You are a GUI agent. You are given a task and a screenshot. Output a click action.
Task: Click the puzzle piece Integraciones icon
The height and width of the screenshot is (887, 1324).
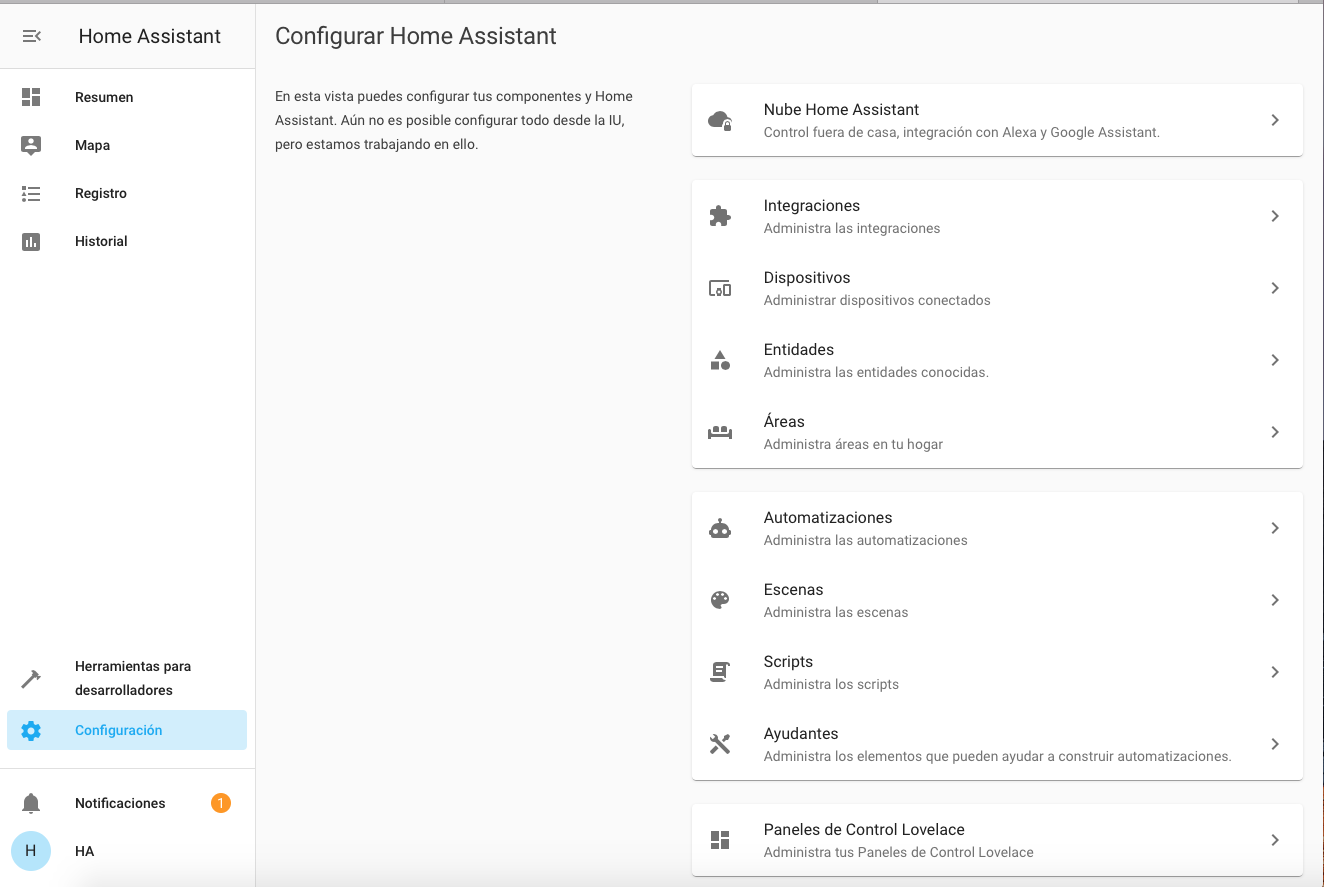(720, 216)
